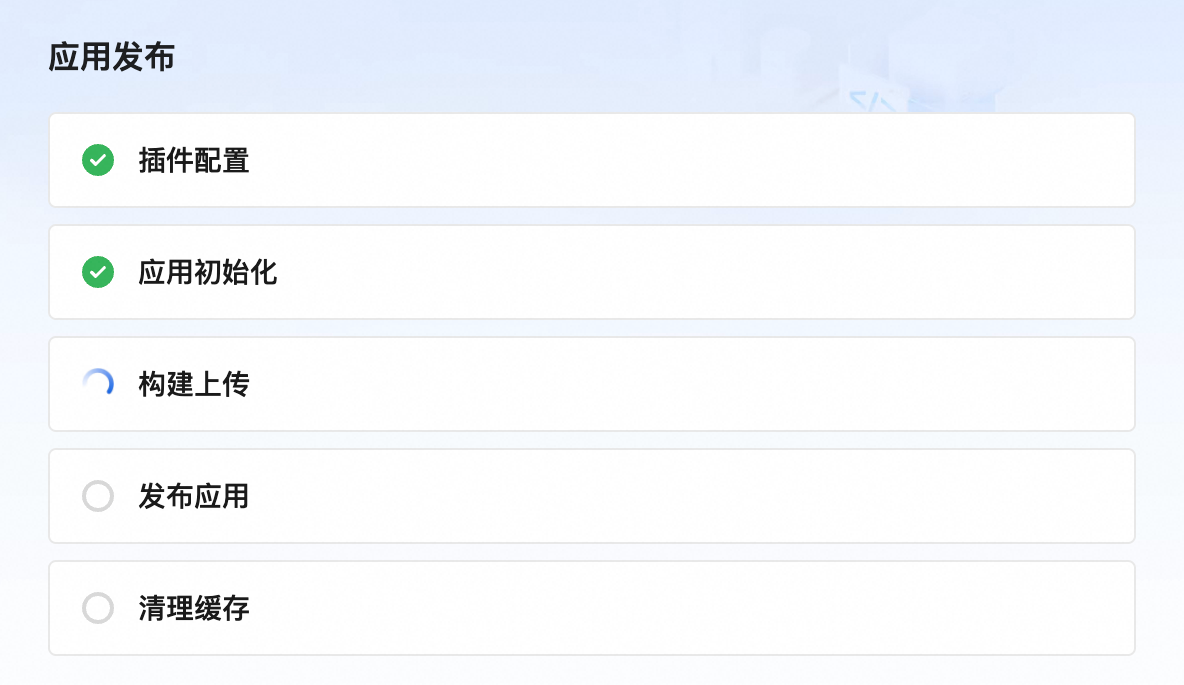Viewport: 1184px width, 685px height.
Task: Select the 发布应用 step label
Action: (194, 496)
